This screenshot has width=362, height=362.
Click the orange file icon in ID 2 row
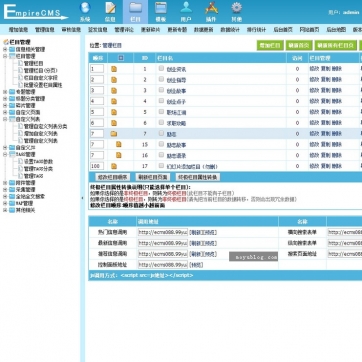point(114,80)
